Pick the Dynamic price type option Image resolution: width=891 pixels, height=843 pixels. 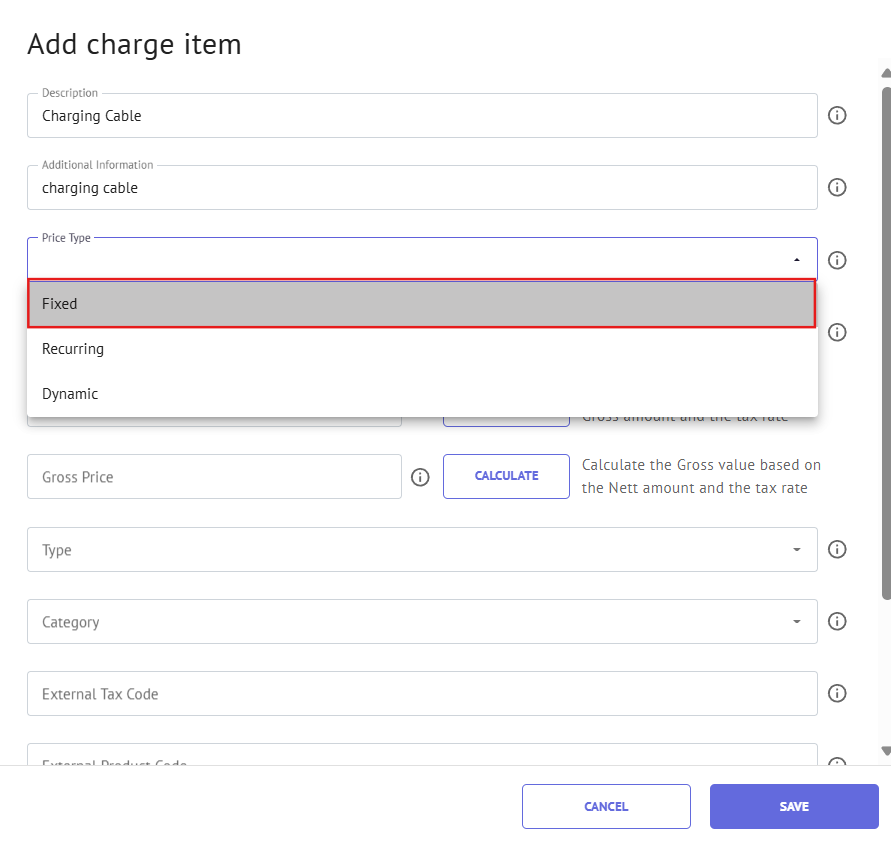point(422,394)
